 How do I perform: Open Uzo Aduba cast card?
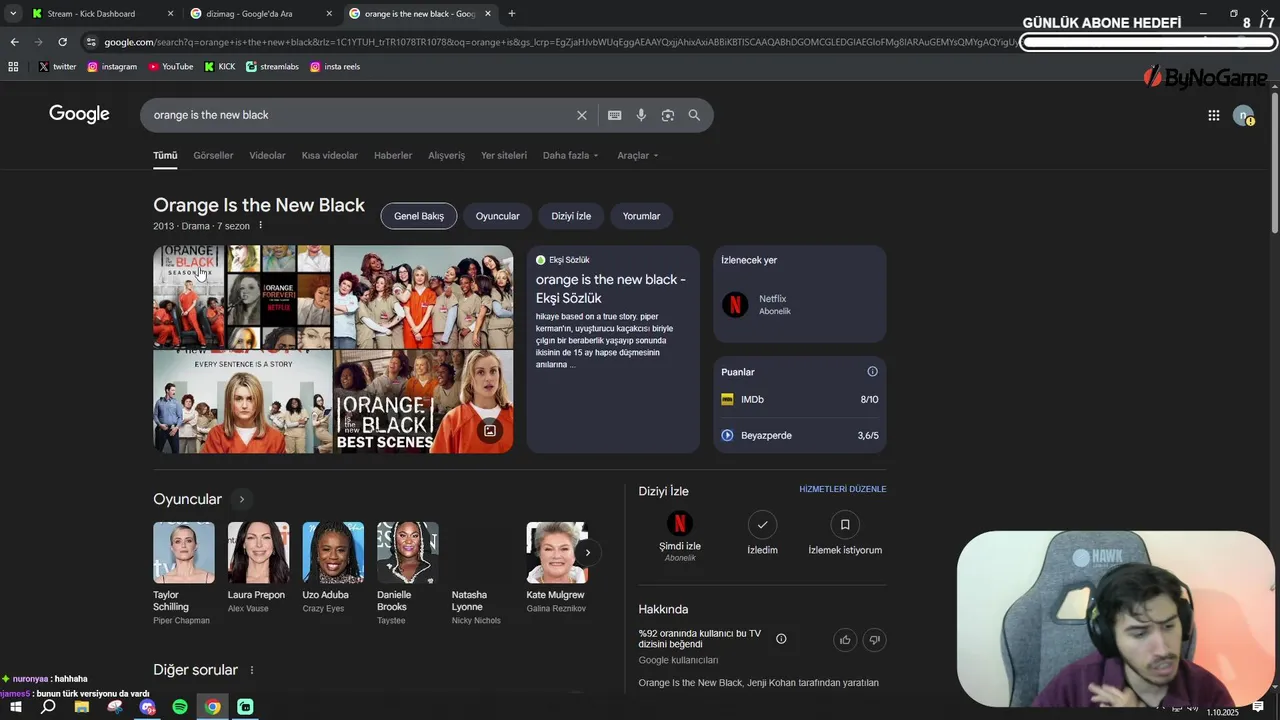[x=332, y=568]
